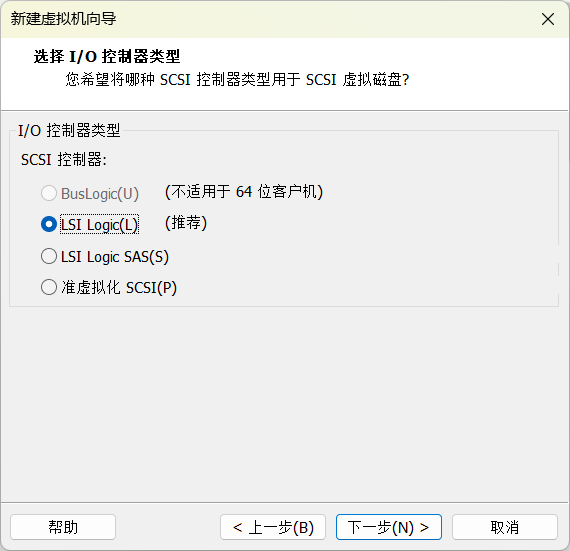Click the (不适用于 64 位客户机) note

pos(244,192)
